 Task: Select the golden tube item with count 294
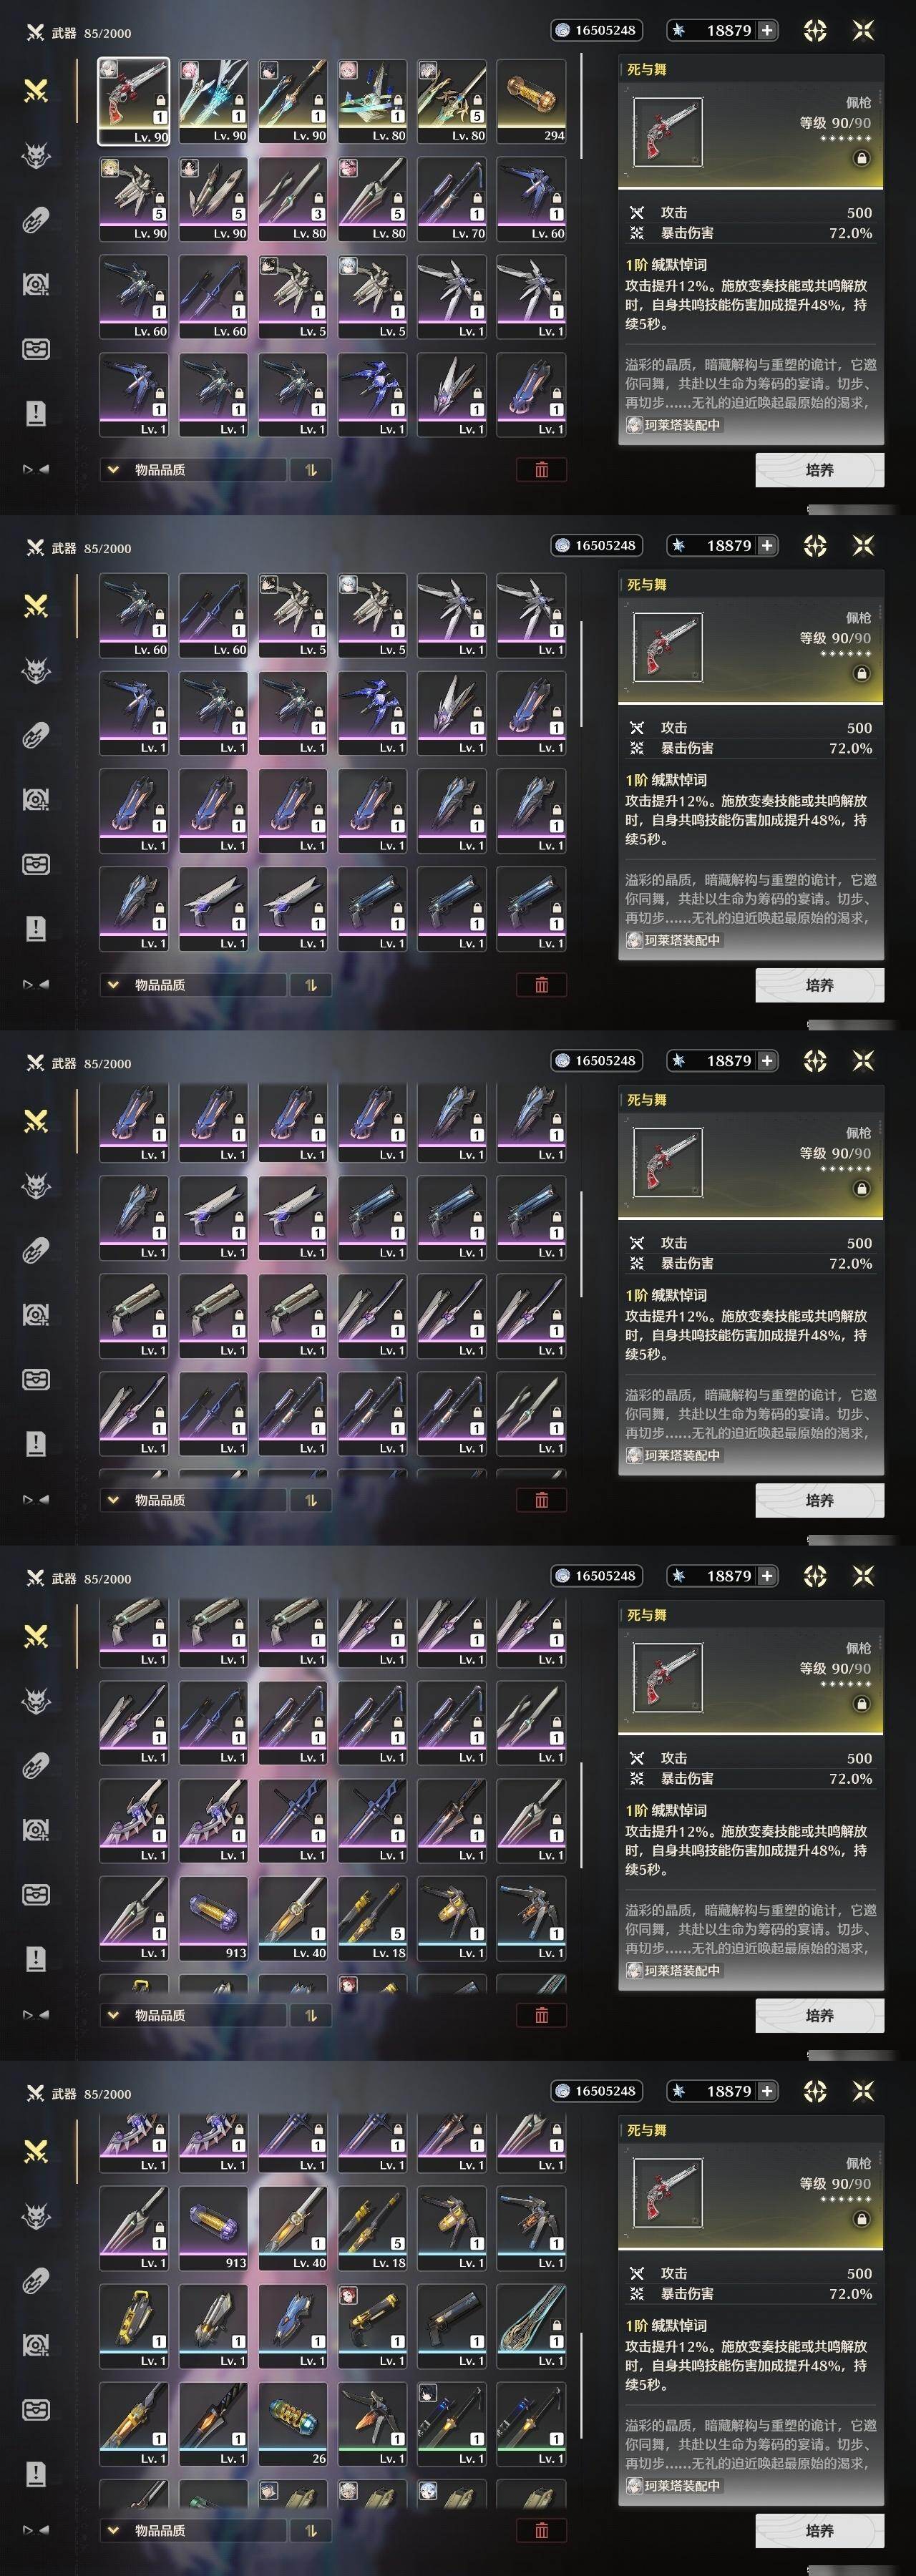click(x=531, y=101)
